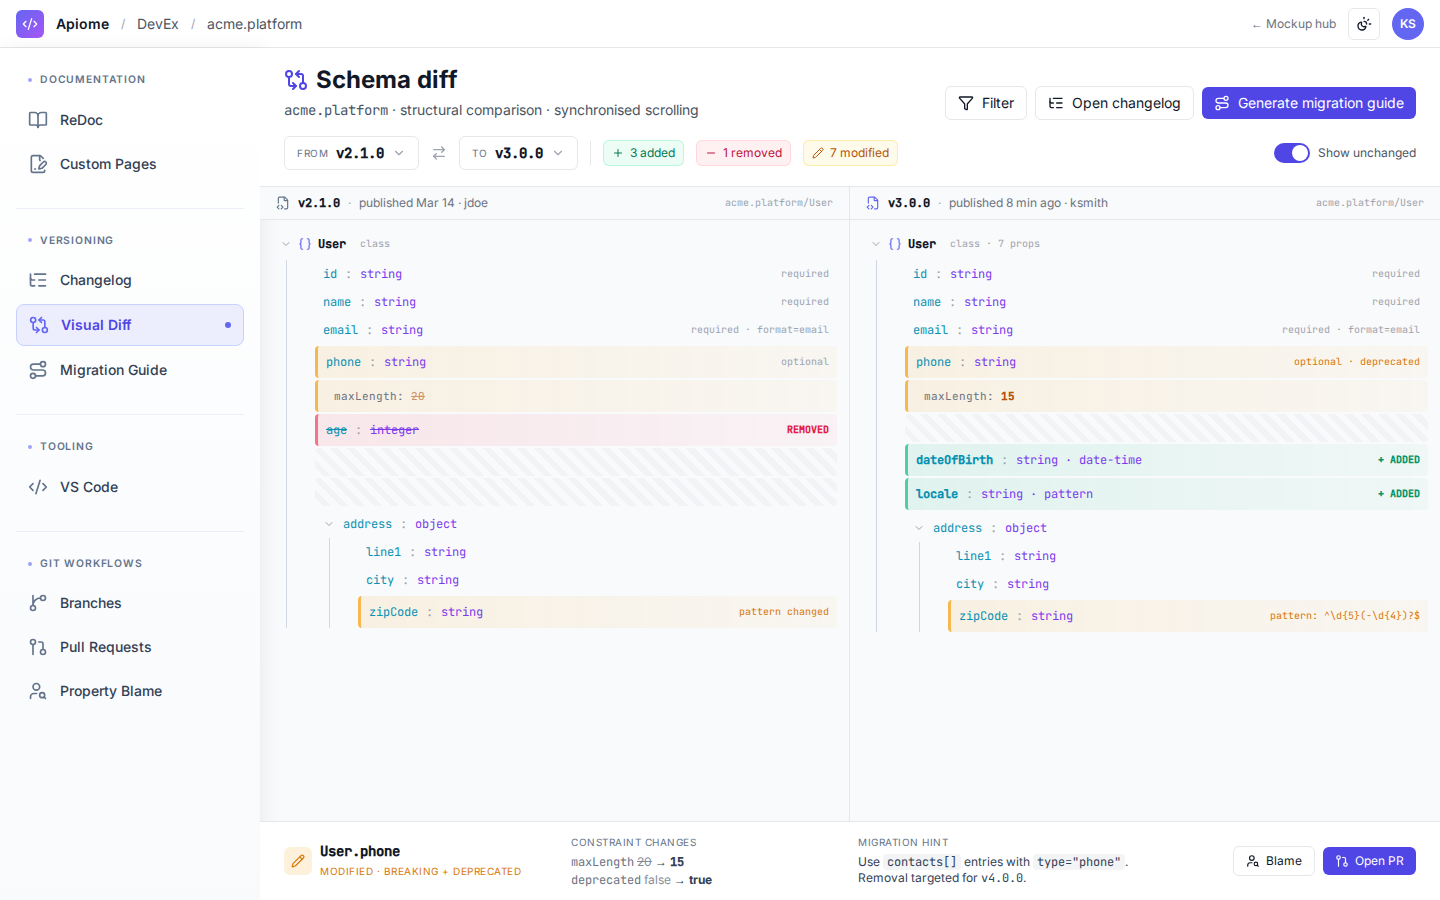This screenshot has height=900, width=1440.
Task: Click email string row in left pane
Action: click(576, 330)
